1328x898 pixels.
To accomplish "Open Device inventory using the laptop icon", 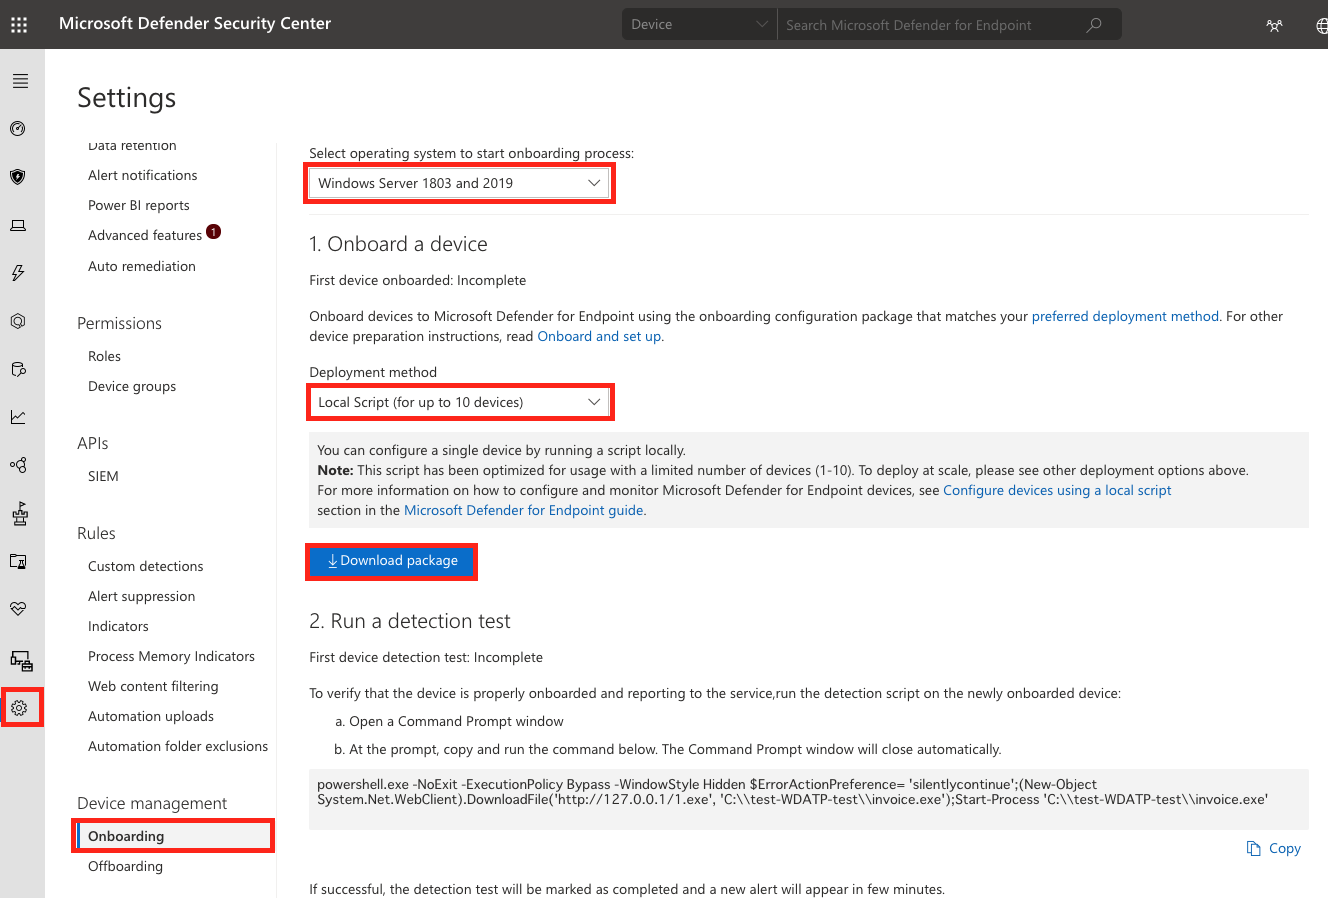I will 20,225.
